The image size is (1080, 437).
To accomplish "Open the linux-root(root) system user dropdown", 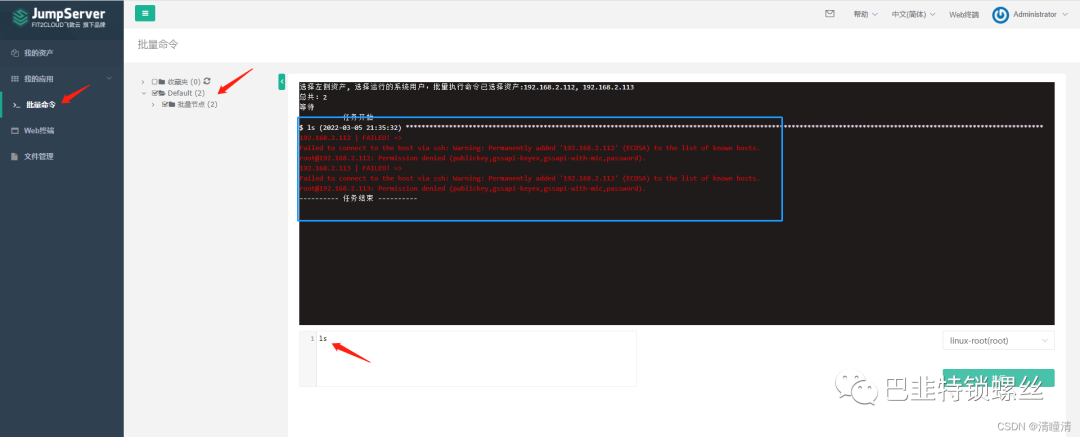I will click(998, 341).
